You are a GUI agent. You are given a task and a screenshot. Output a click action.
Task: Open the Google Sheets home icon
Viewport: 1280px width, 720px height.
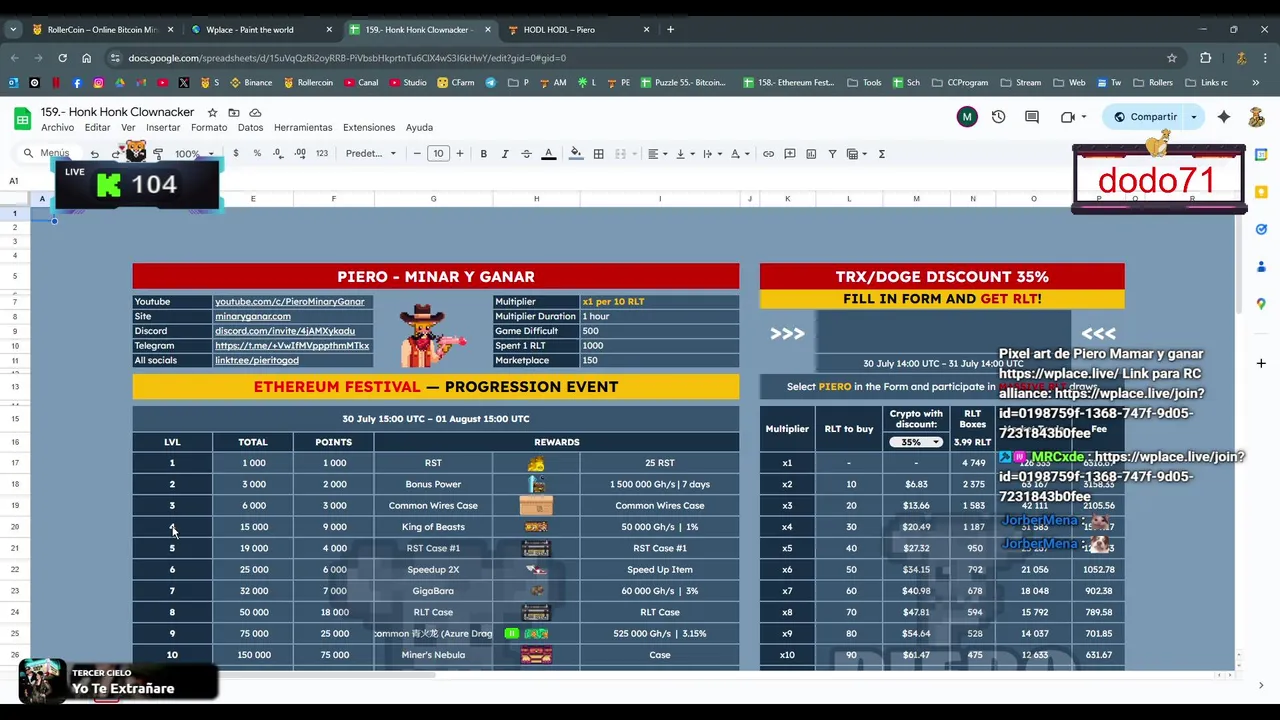[x=22, y=119]
